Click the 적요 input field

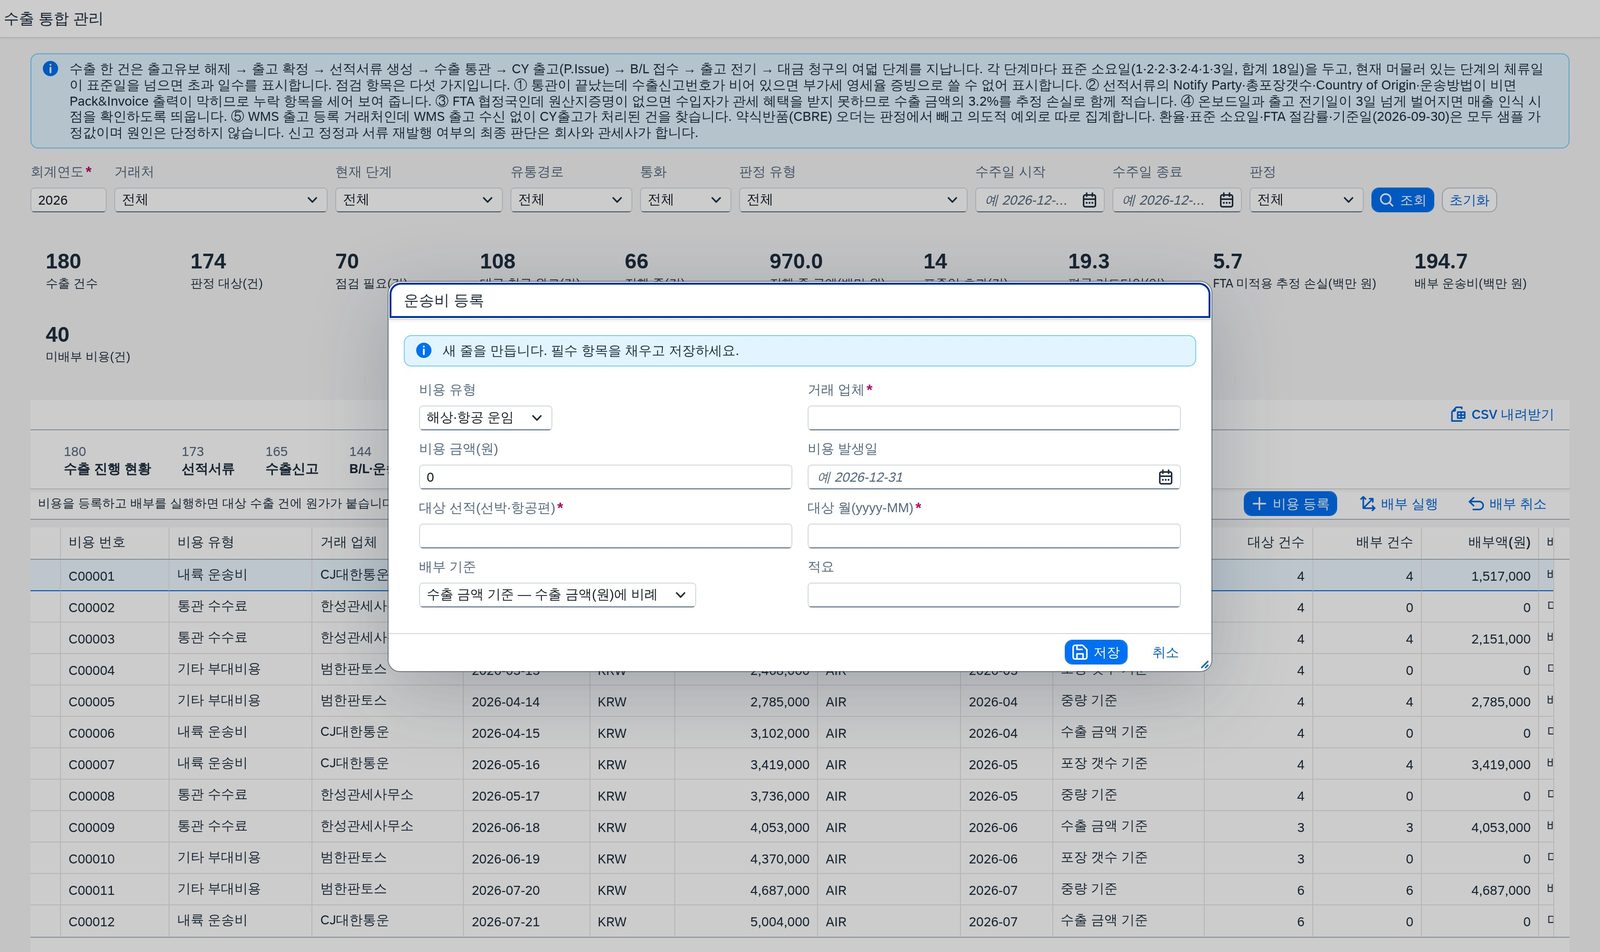point(994,595)
